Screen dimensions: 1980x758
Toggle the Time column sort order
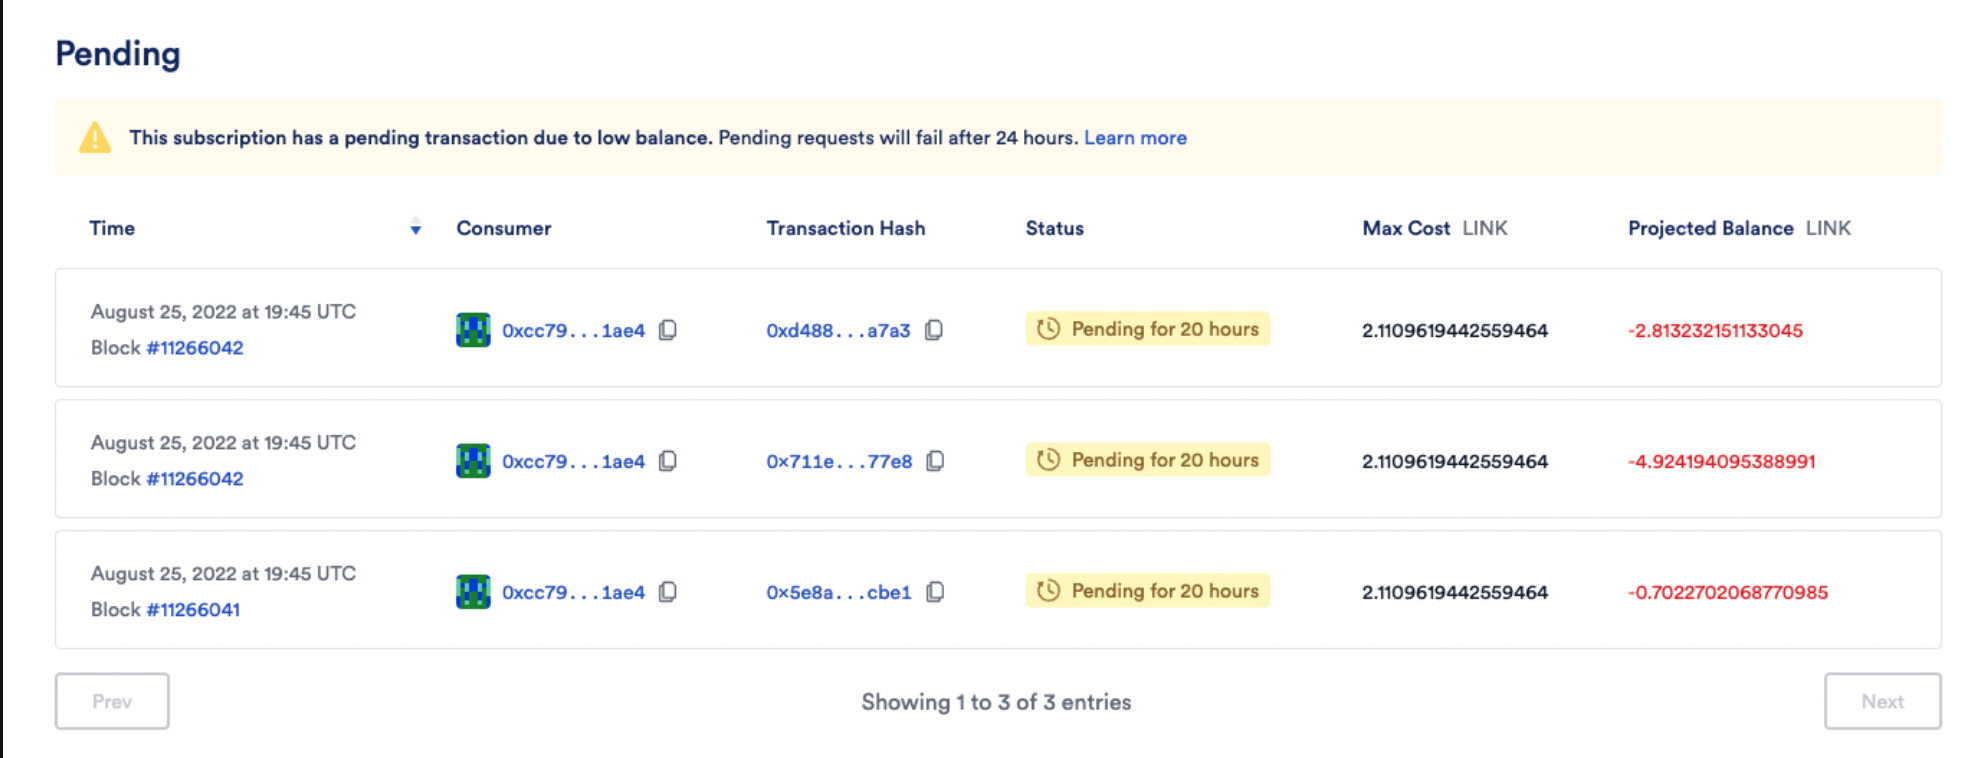pos(415,228)
